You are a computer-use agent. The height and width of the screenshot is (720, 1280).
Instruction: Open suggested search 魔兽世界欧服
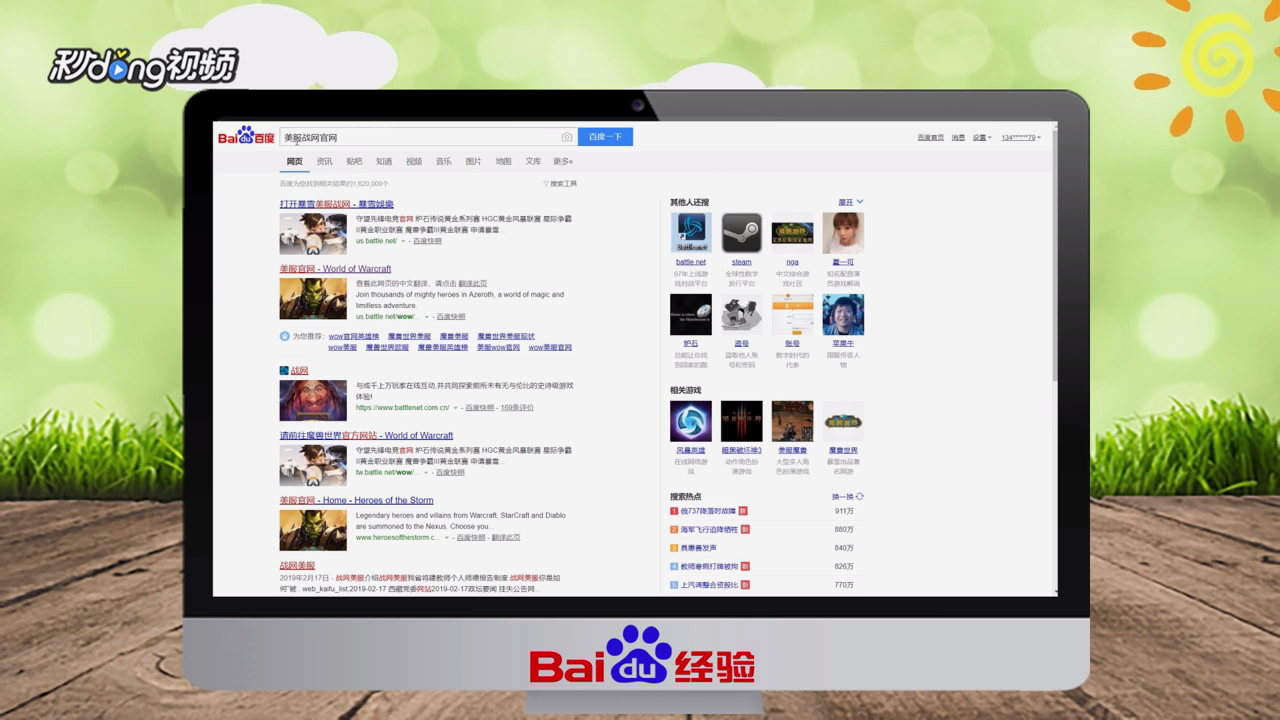[x=387, y=348]
